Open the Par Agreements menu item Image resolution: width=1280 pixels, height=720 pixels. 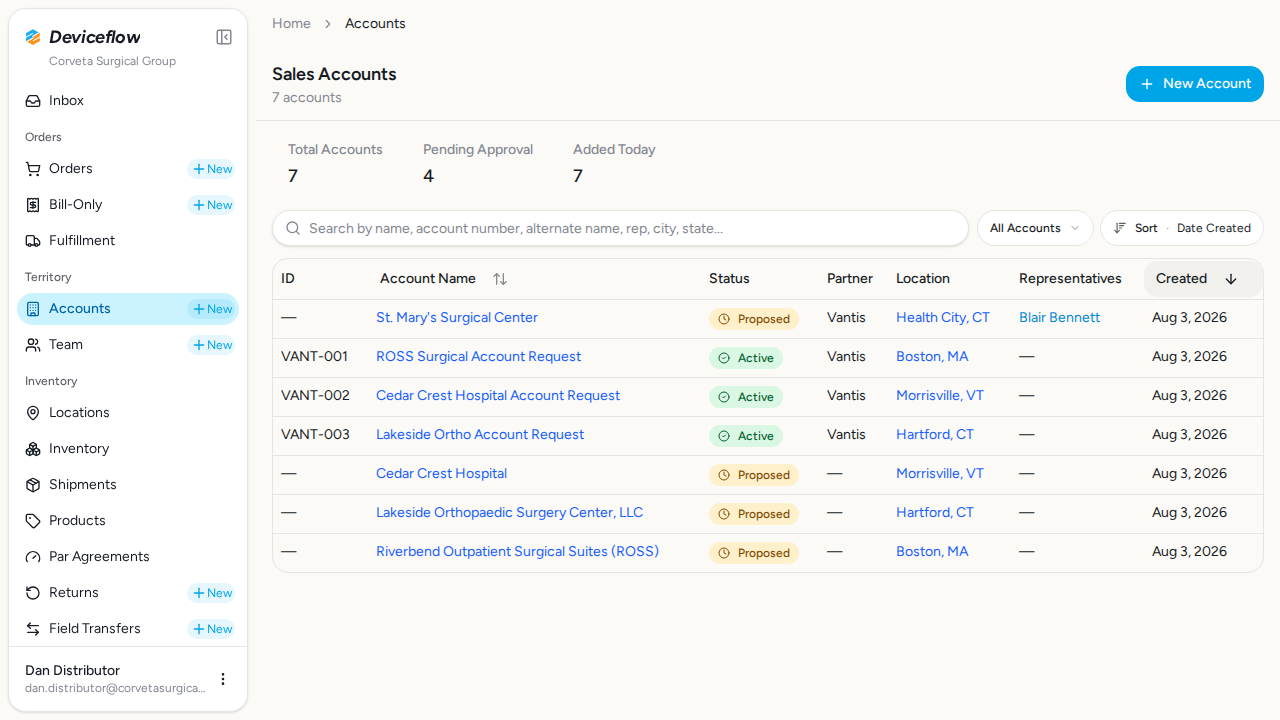(128, 557)
